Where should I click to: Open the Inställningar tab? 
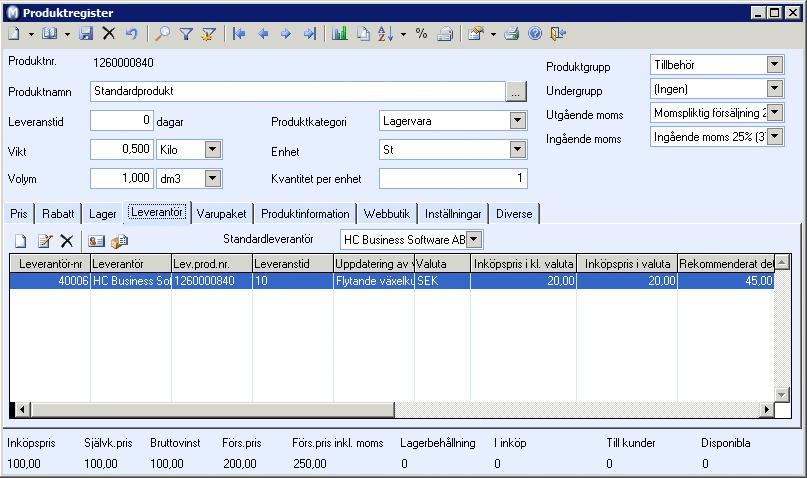[x=453, y=214]
